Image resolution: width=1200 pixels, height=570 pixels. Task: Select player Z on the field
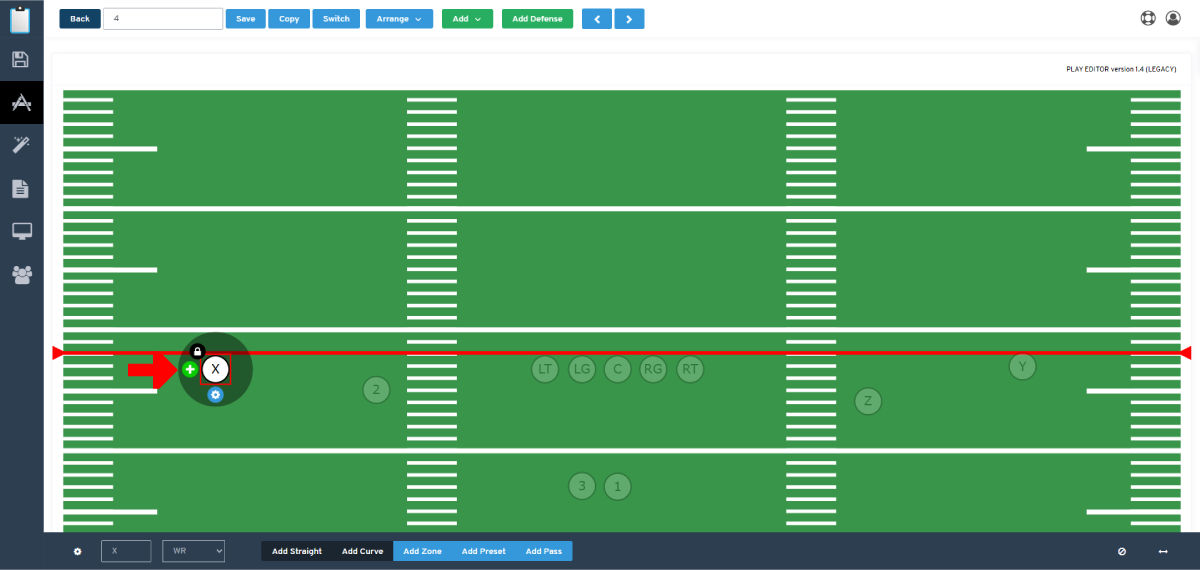(868, 401)
